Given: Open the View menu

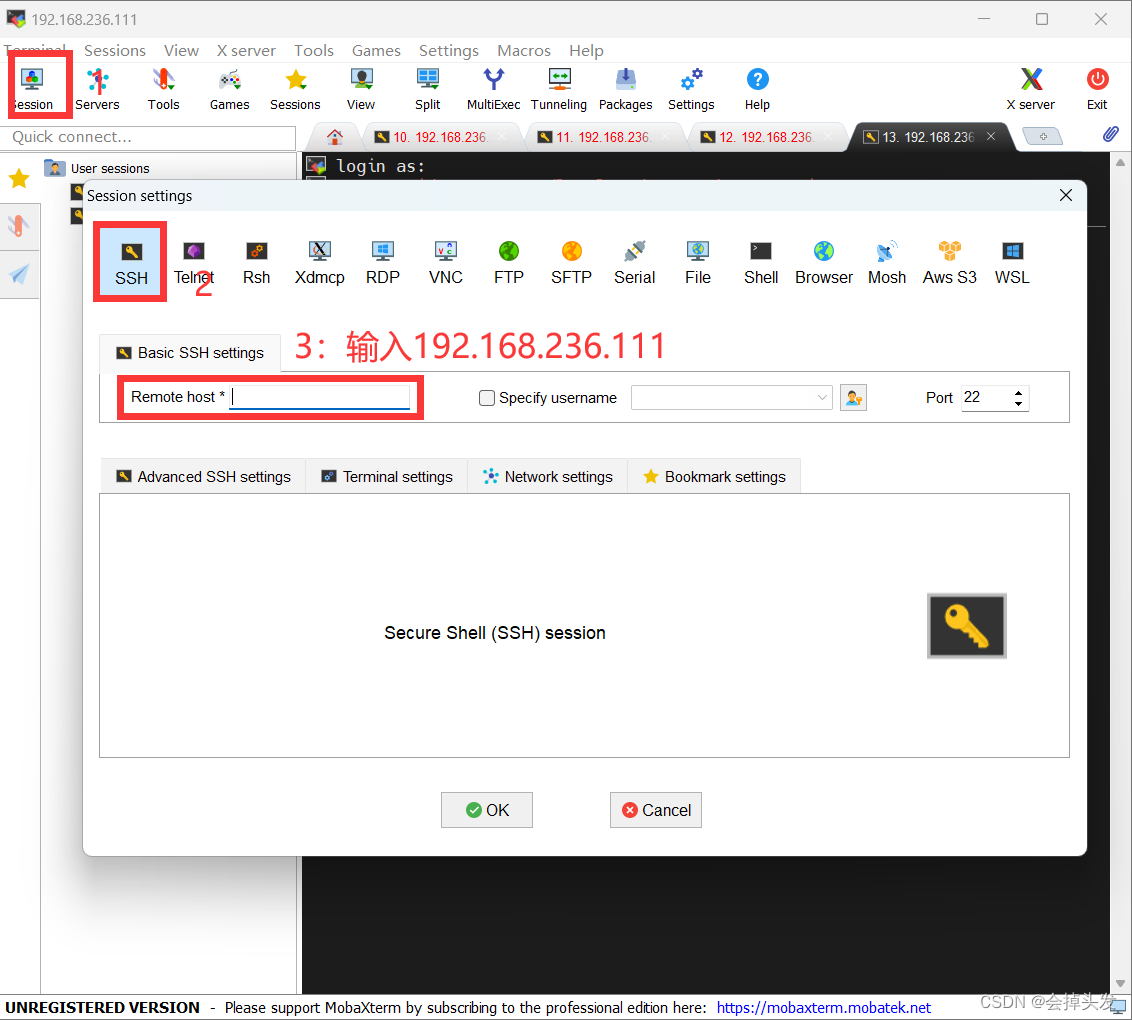Looking at the screenshot, I should tap(181, 51).
